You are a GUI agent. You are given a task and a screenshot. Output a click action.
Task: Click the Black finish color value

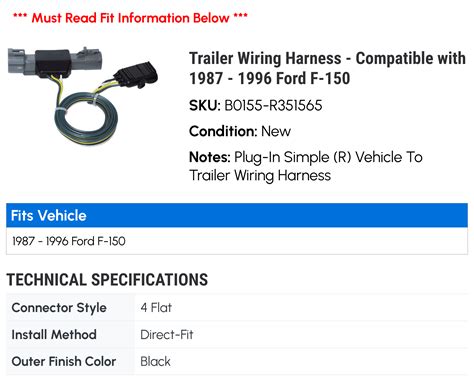155,361
